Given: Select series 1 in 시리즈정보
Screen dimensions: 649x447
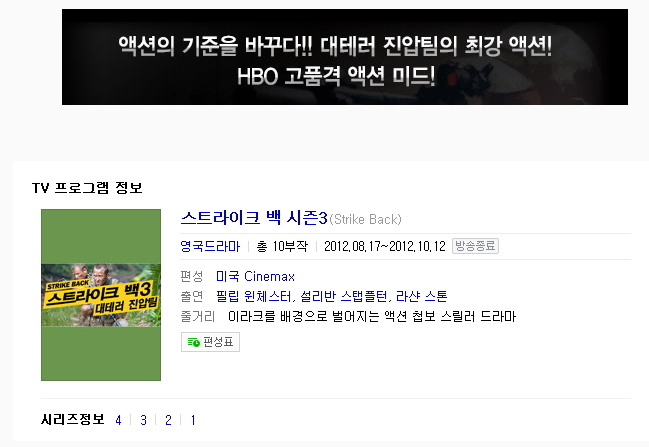Looking at the screenshot, I should point(193,420).
